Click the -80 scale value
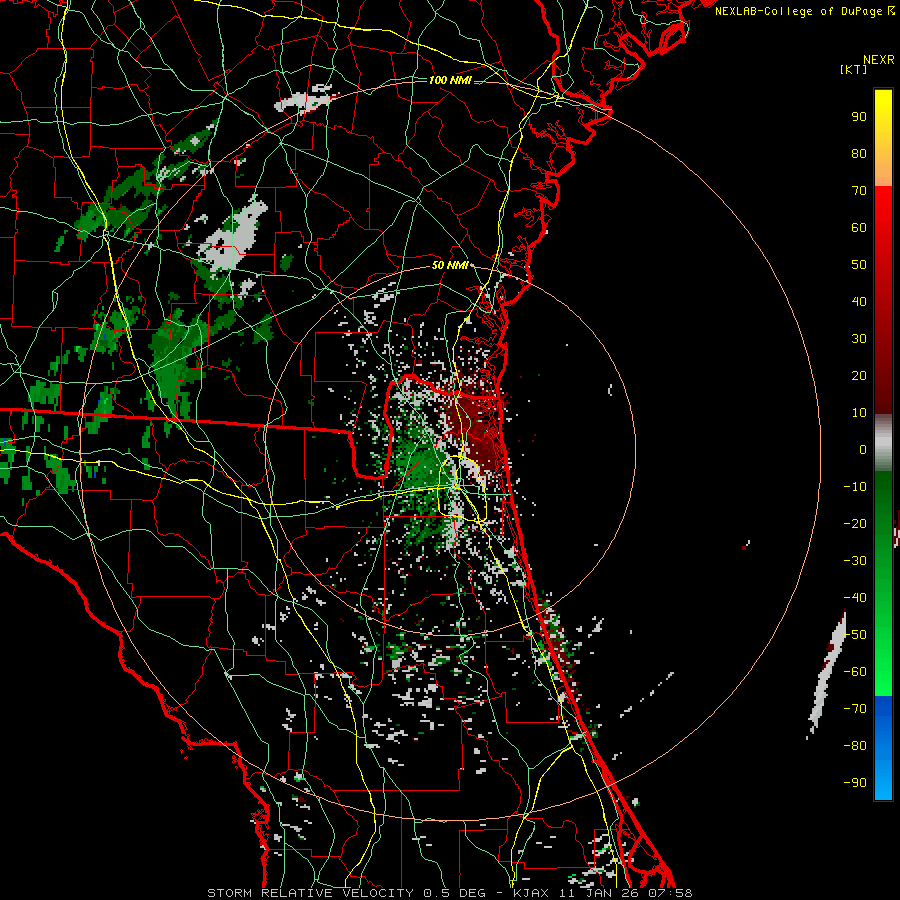 855,746
